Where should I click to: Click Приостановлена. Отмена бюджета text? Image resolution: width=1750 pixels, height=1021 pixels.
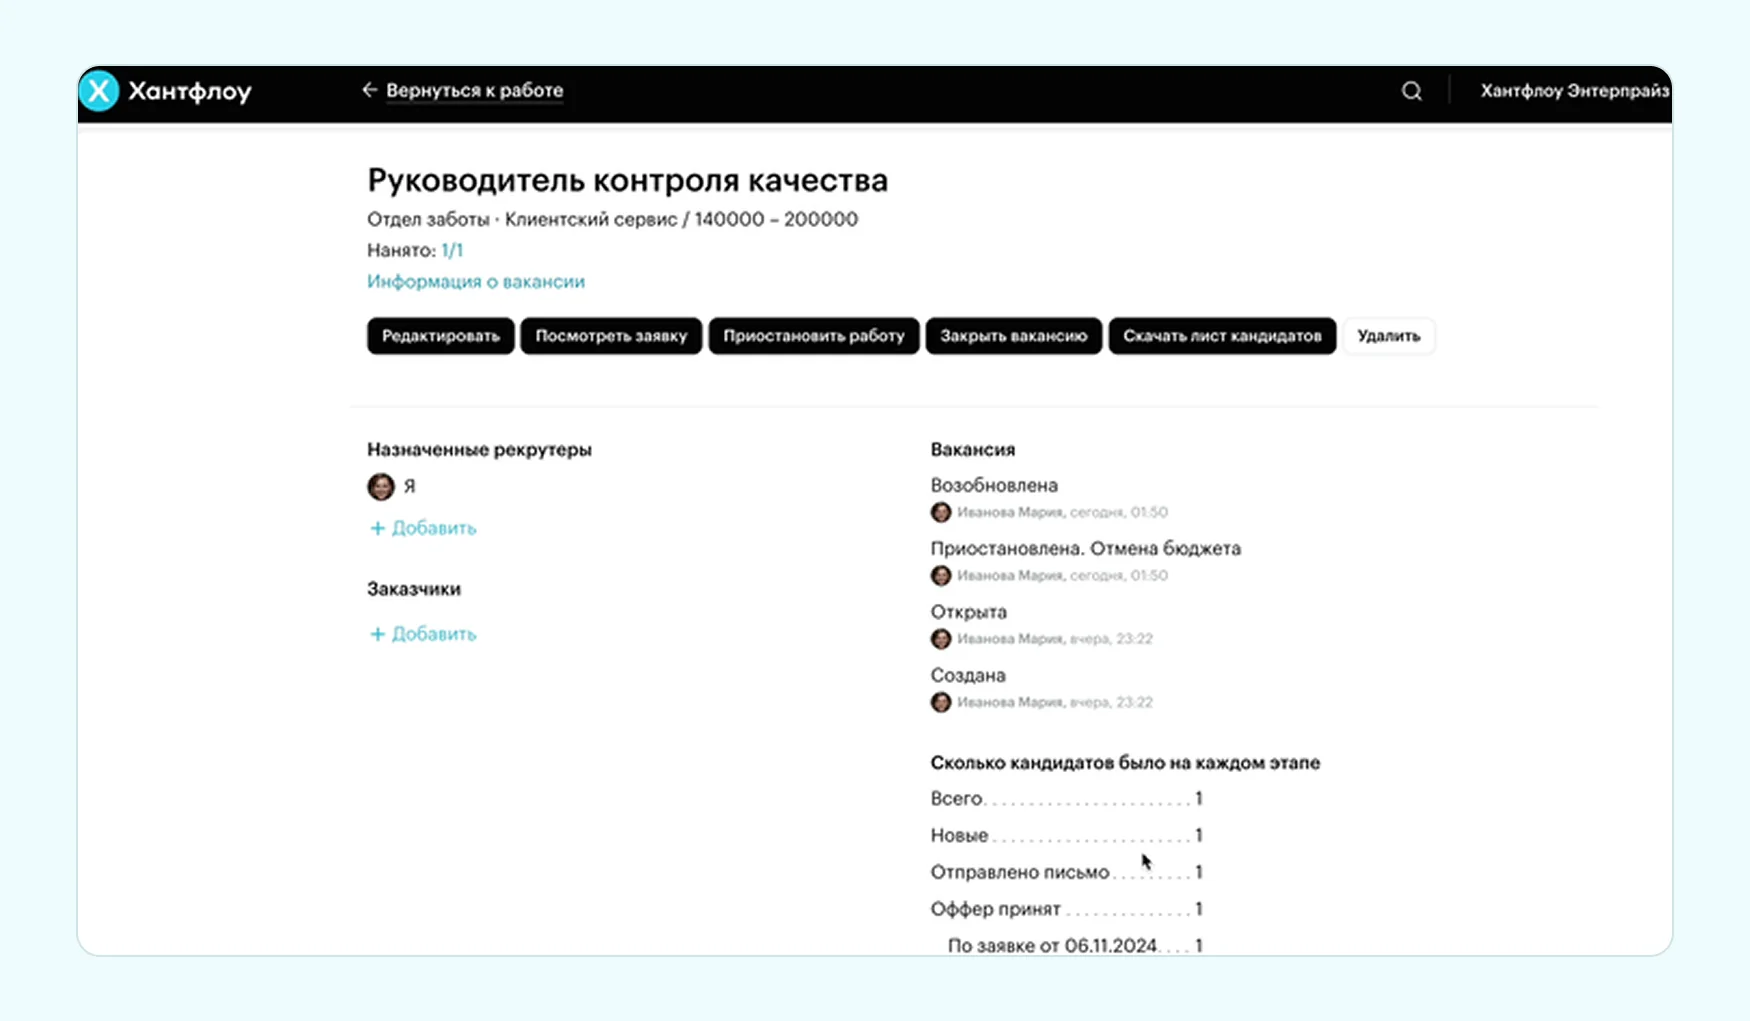[1086, 548]
